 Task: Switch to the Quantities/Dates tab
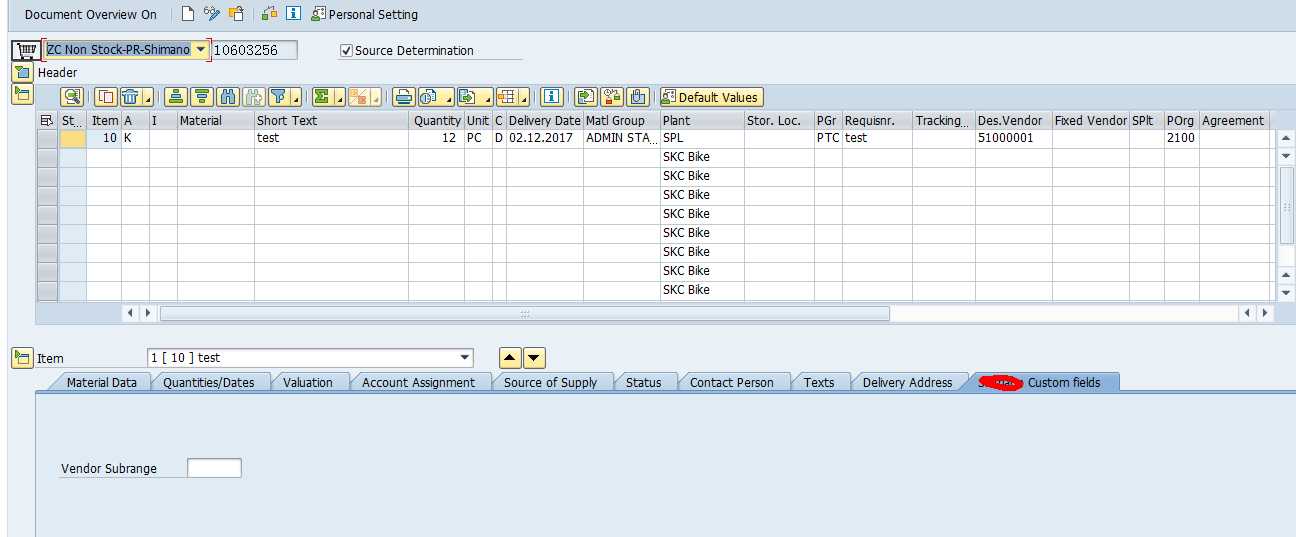click(x=208, y=382)
